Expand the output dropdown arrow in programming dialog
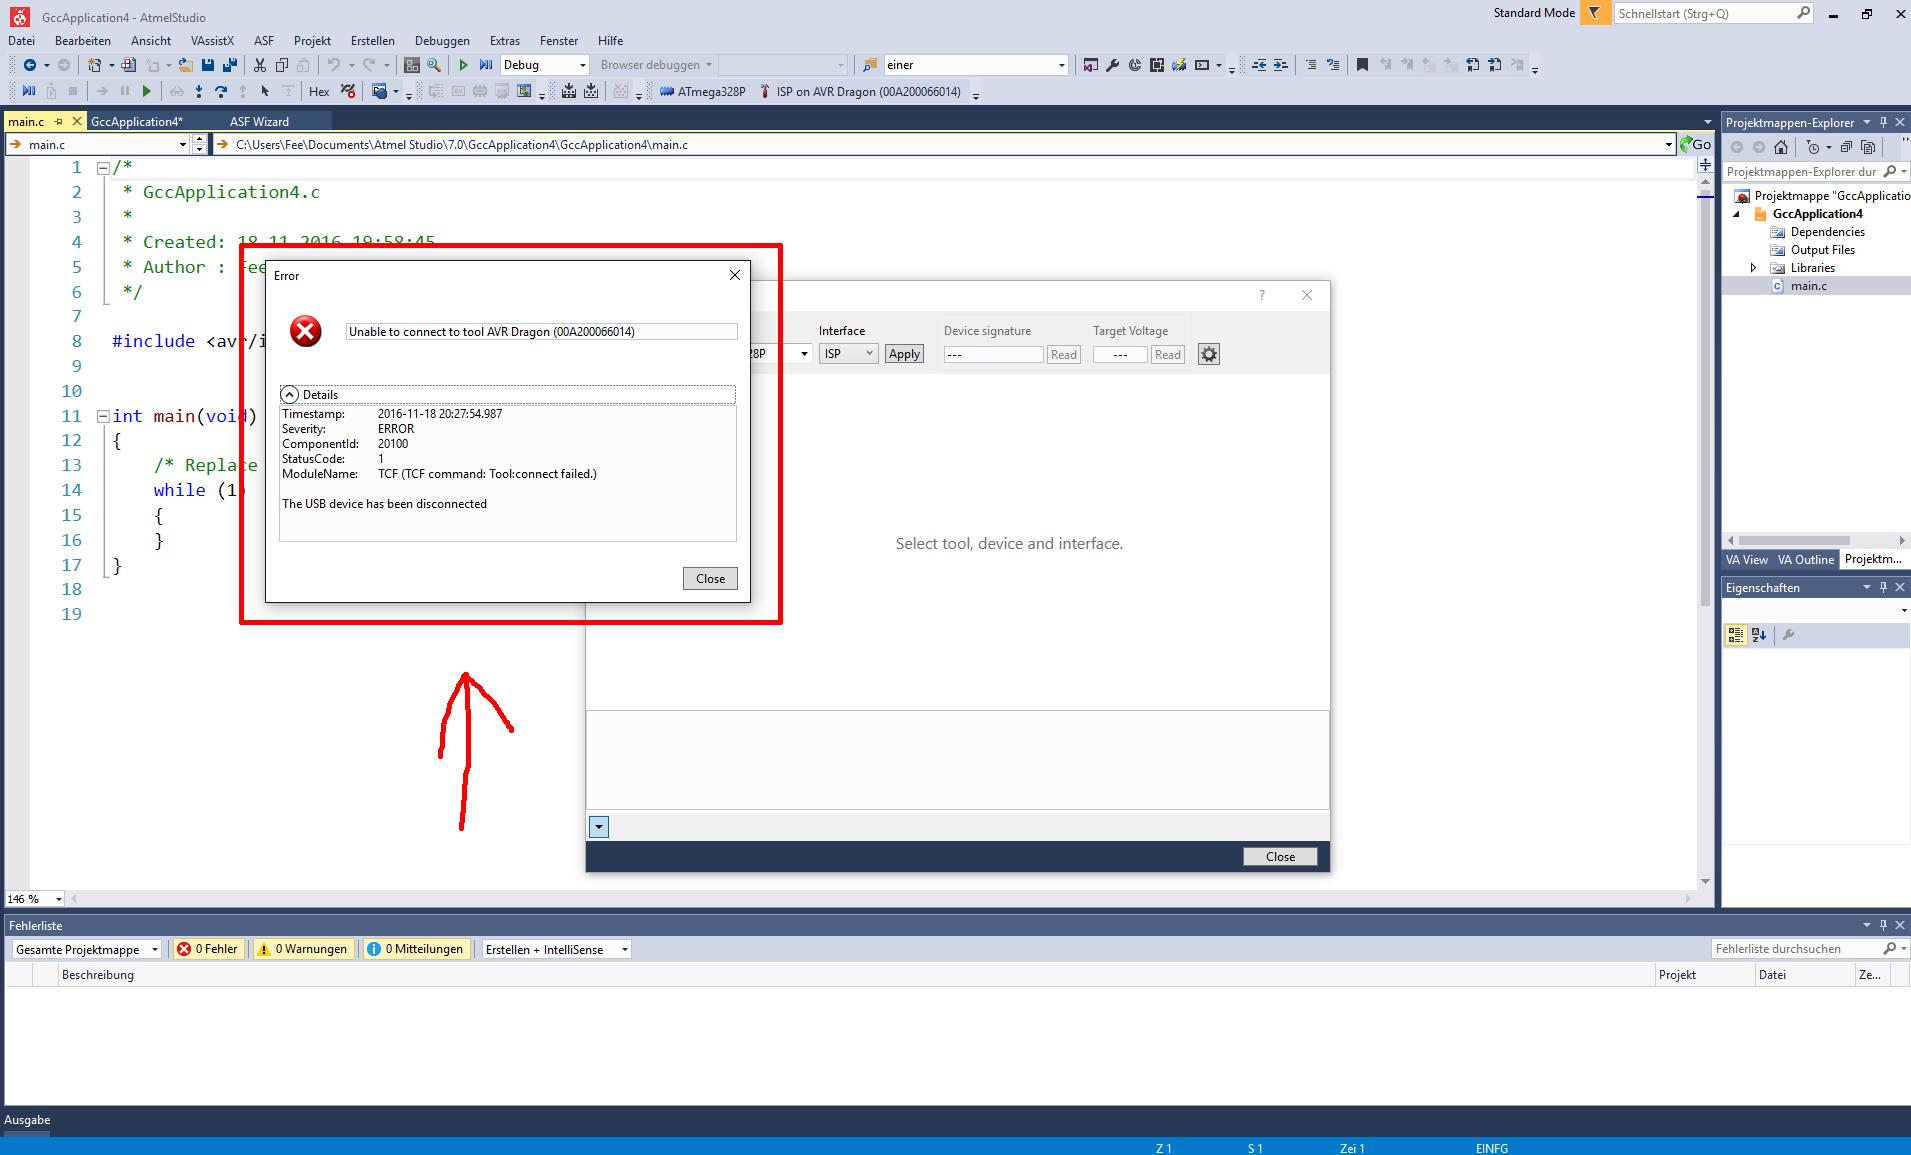 (x=599, y=827)
